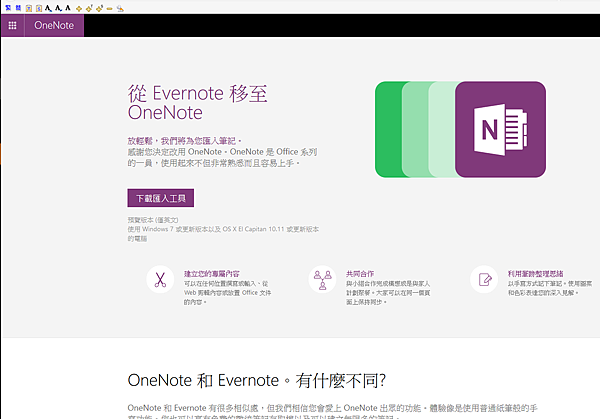Click the paragraph starting OneNote 和 Evernote 有很多相似處
The image size is (600, 419).
tap(333, 412)
